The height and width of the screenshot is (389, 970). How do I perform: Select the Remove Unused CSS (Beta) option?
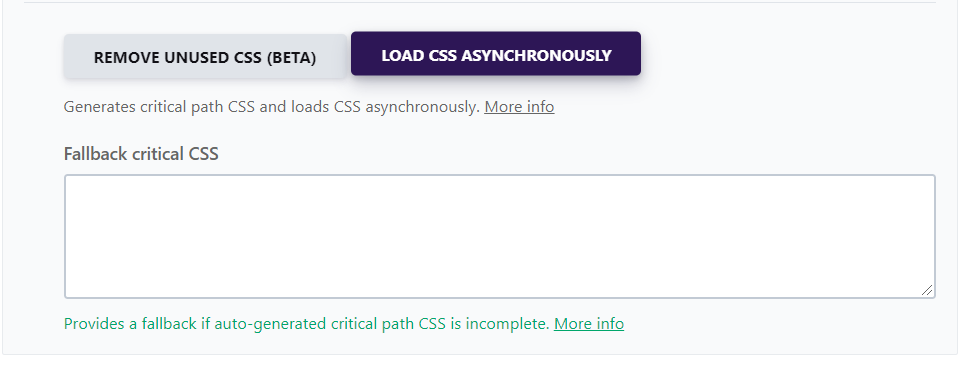point(205,57)
